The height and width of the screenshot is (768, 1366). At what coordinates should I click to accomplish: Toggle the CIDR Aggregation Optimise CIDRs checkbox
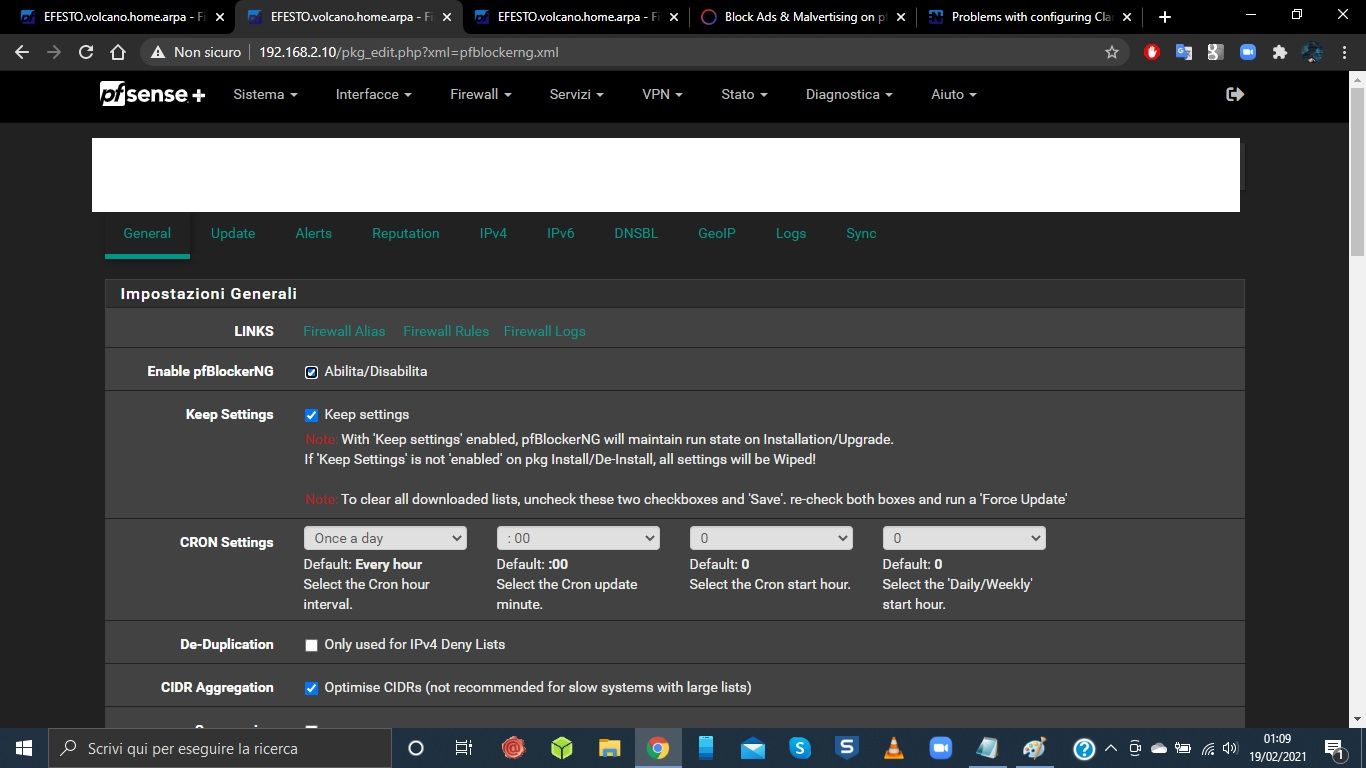[x=311, y=688]
